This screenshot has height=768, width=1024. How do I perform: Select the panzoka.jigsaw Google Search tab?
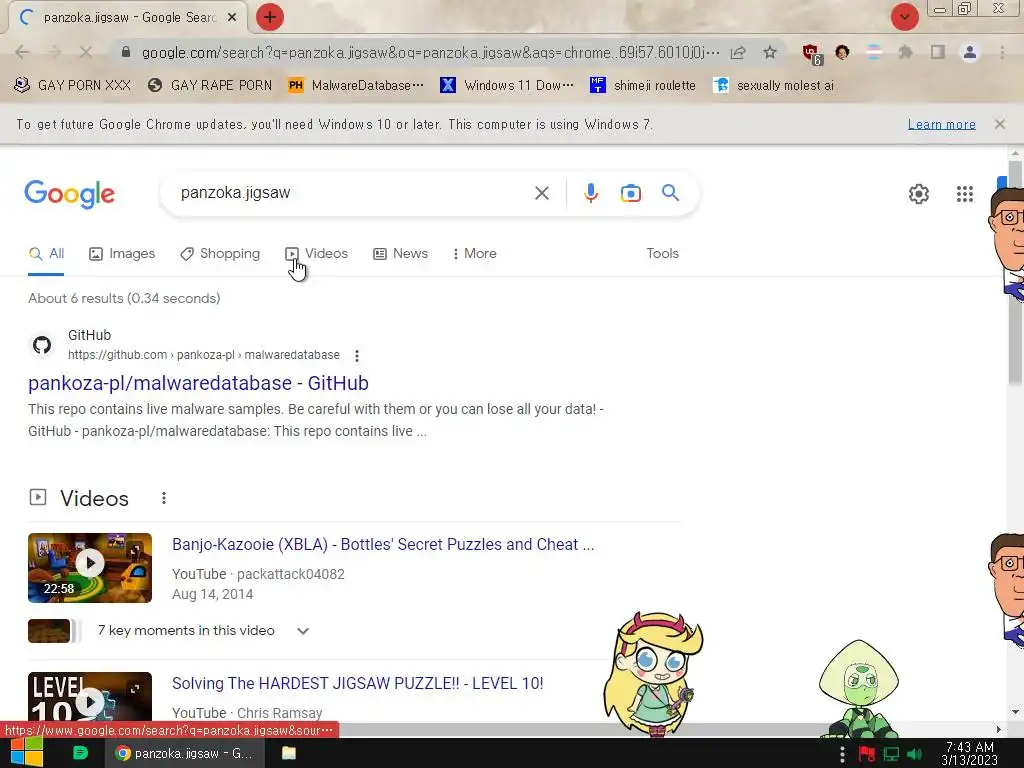click(x=129, y=18)
